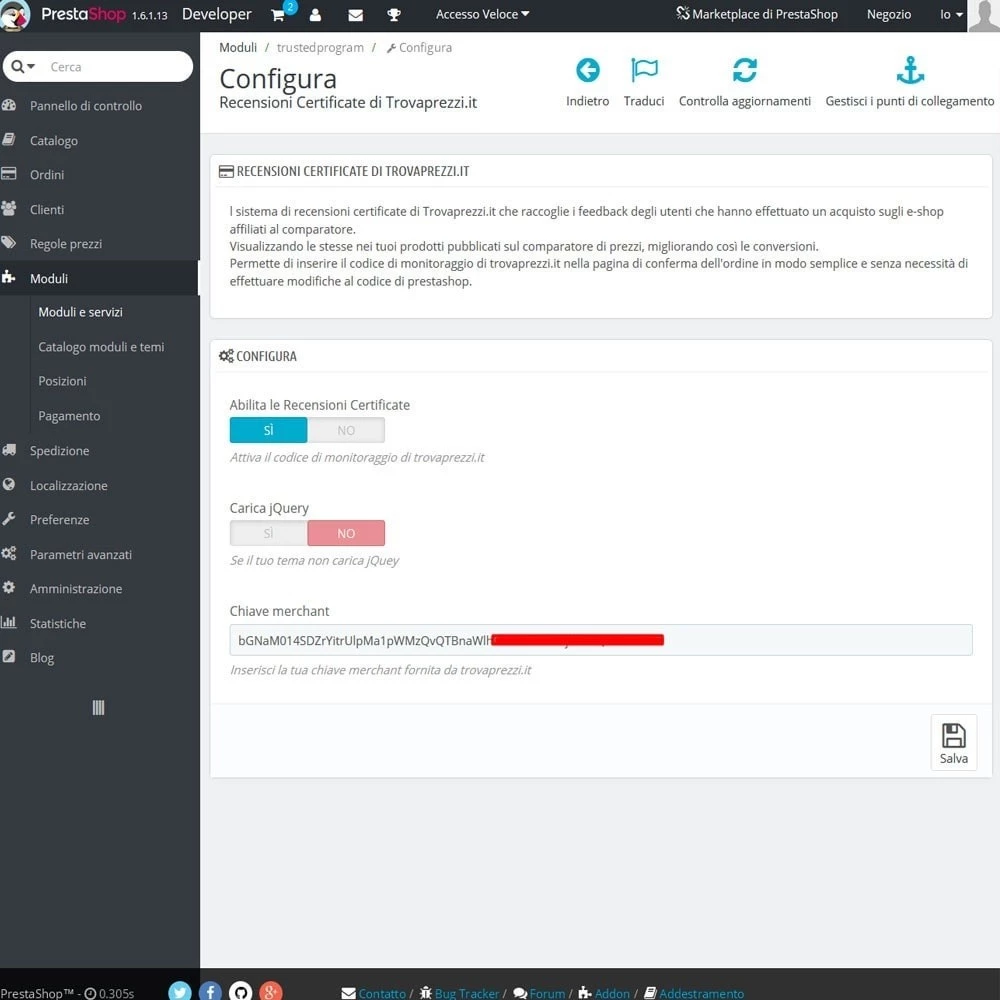Set Carica jQuery to SÌ
Viewport: 1000px width, 1000px height.
268,533
